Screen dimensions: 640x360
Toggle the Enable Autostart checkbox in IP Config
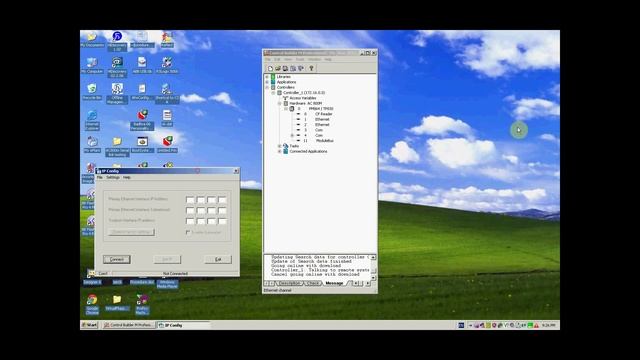188,232
